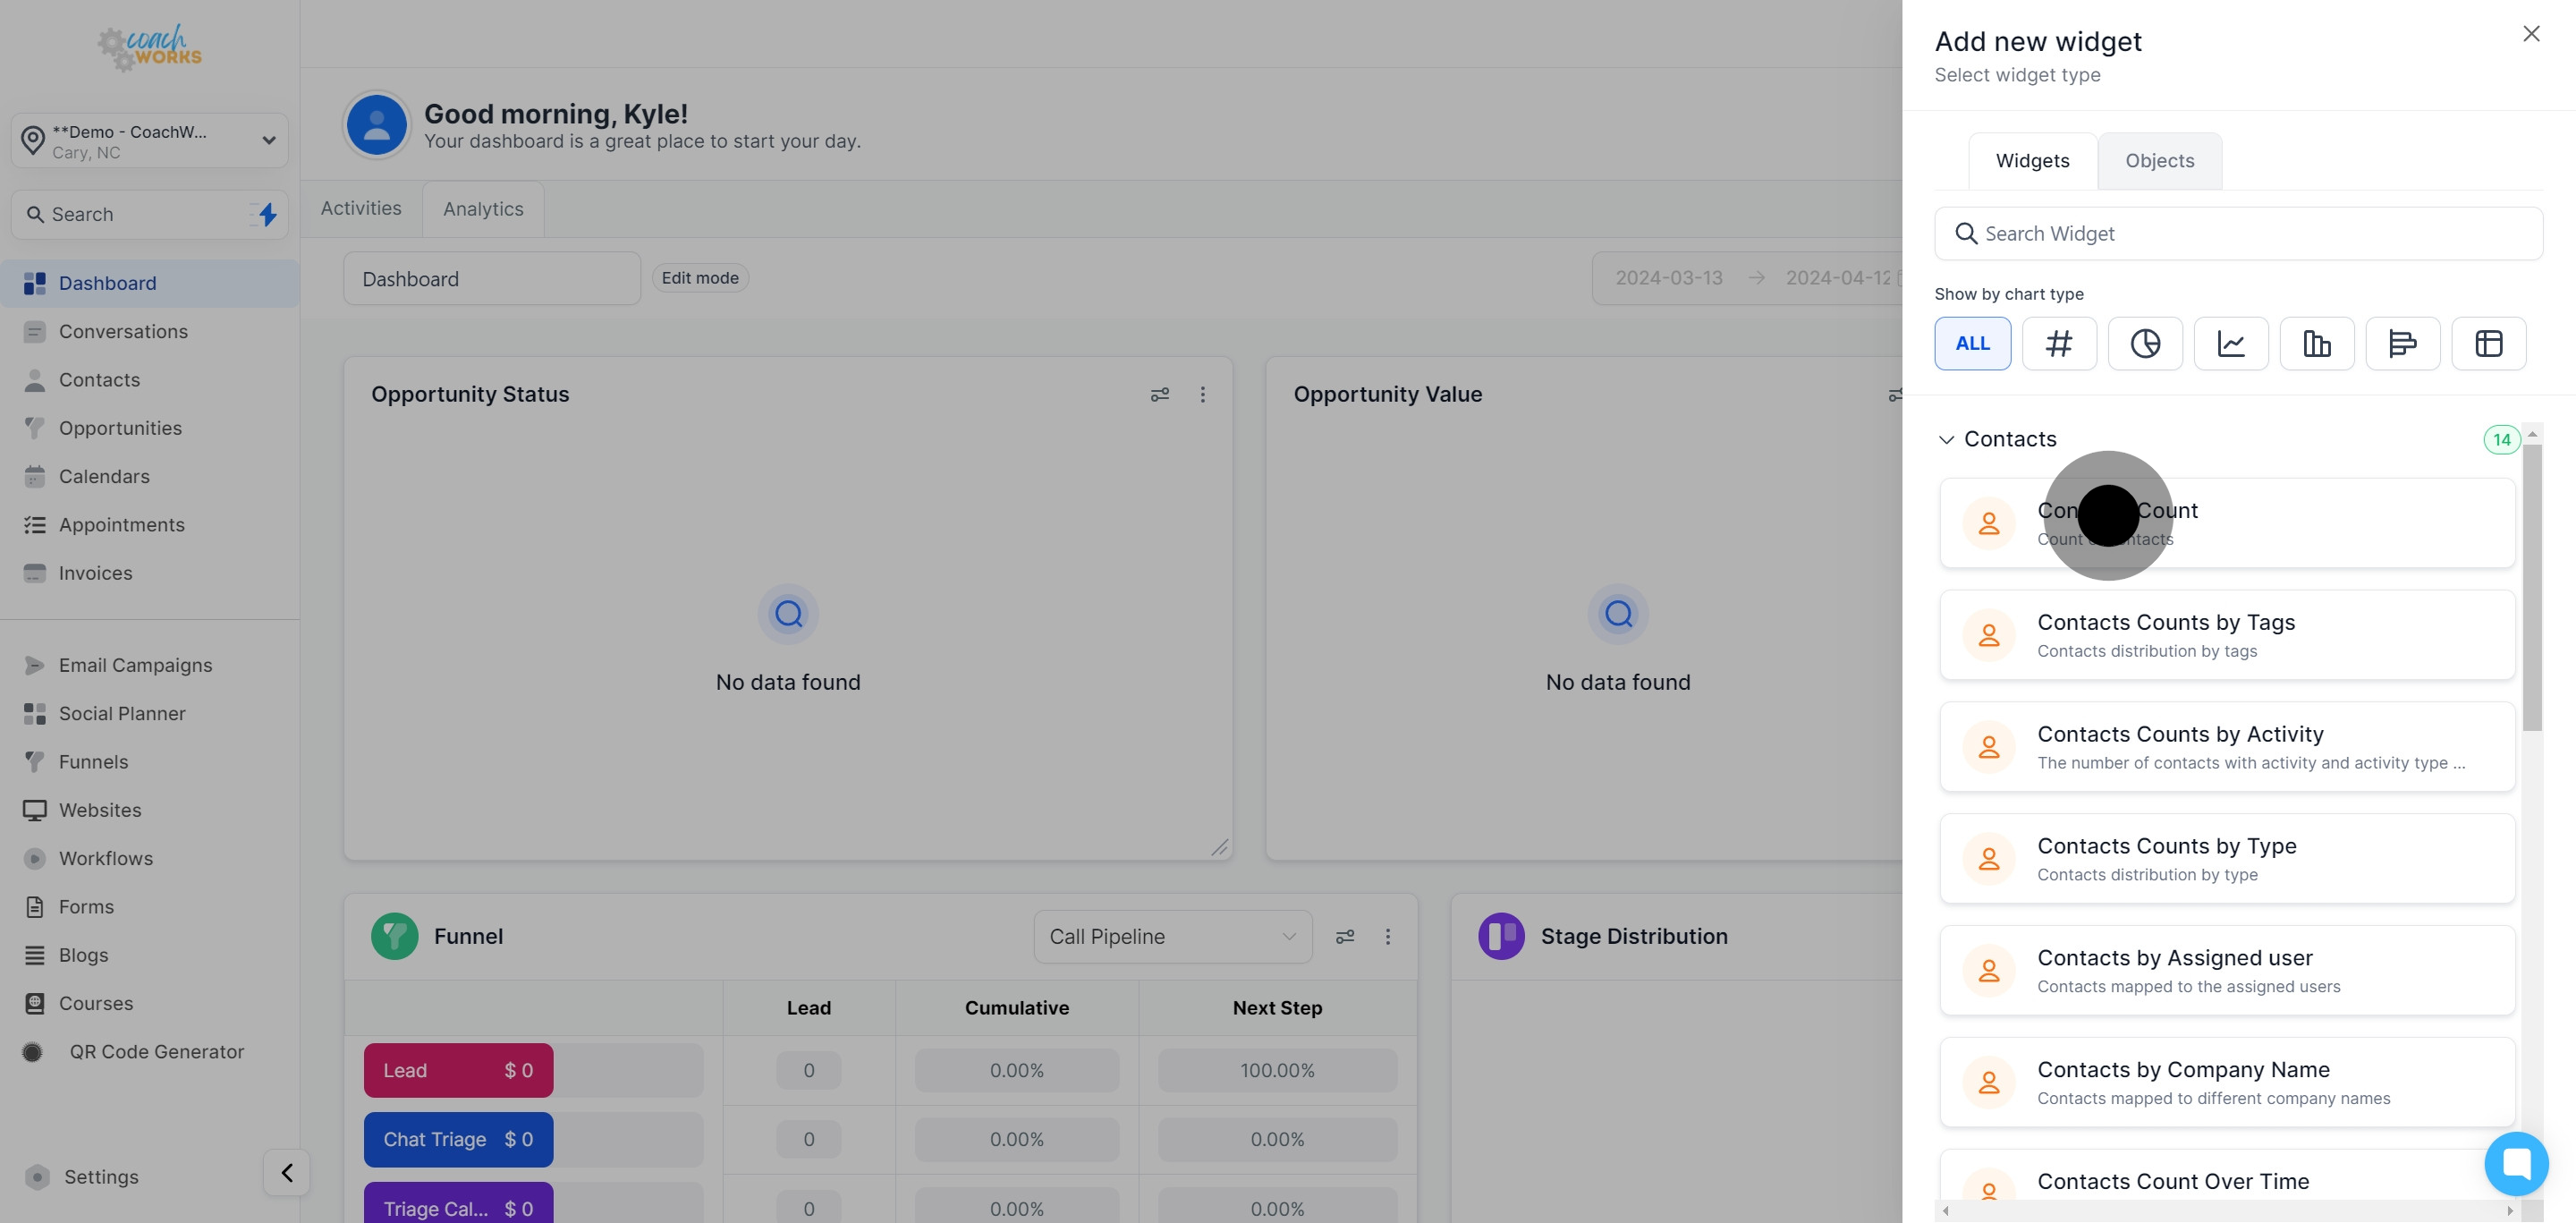The width and height of the screenshot is (2576, 1223).
Task: Add the Contacts Counts by Tags widget
Action: tap(2226, 635)
